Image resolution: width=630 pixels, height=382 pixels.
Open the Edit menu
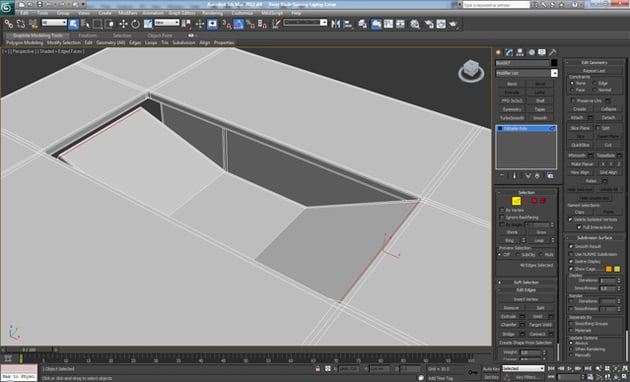pos(25,13)
